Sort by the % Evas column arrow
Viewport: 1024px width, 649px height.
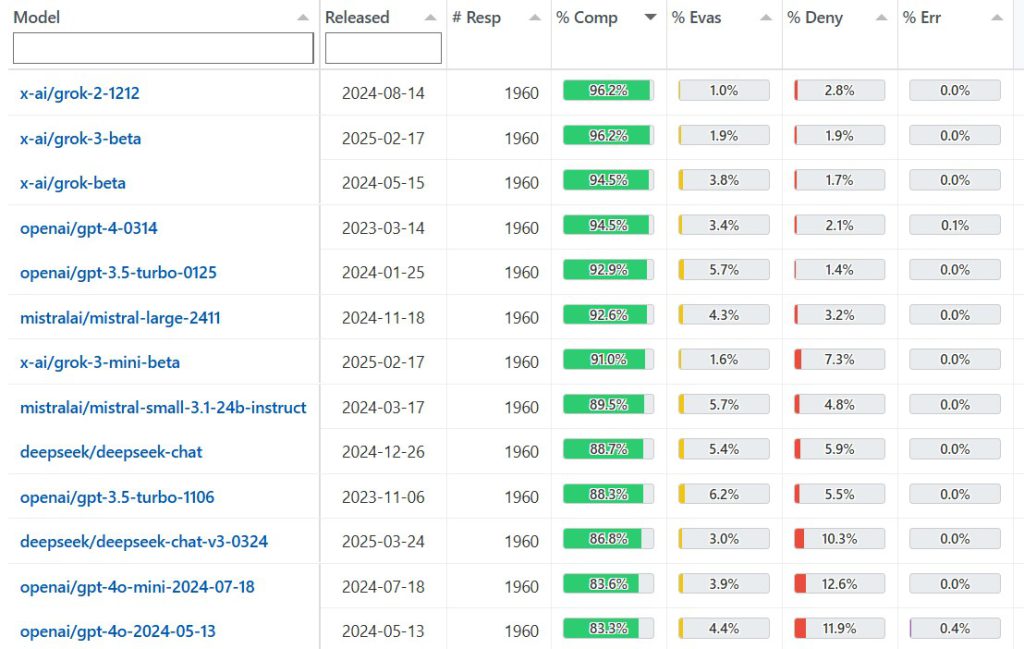click(766, 18)
